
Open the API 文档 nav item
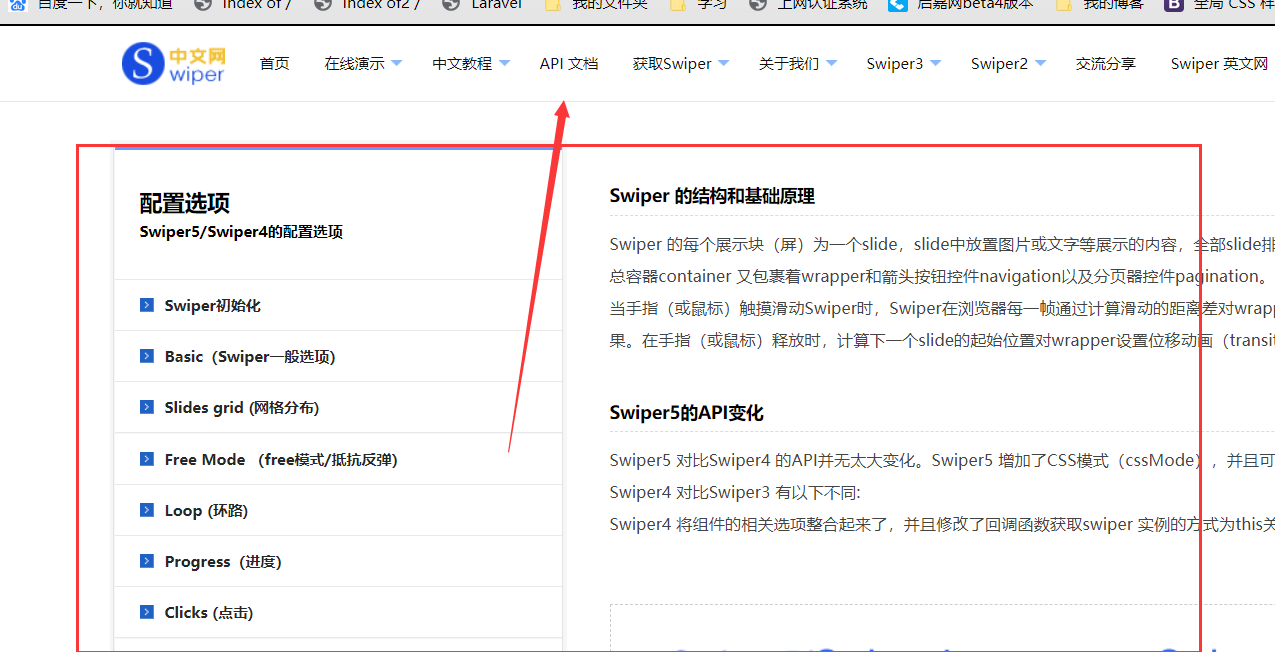tap(569, 63)
